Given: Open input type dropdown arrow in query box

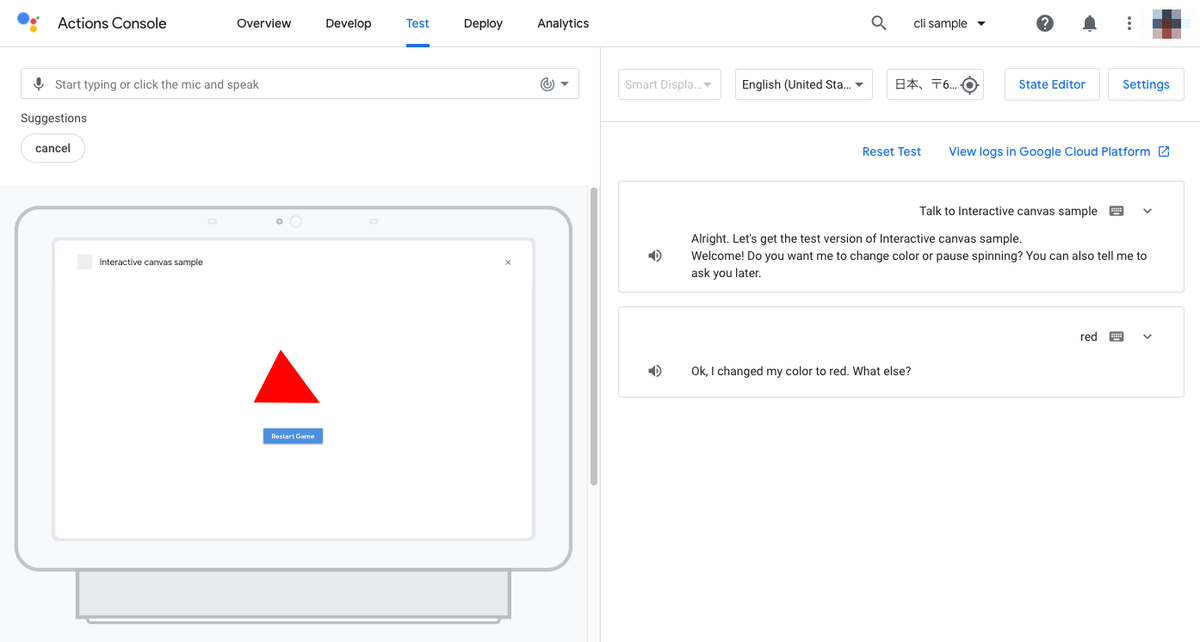Looking at the screenshot, I should point(565,84).
